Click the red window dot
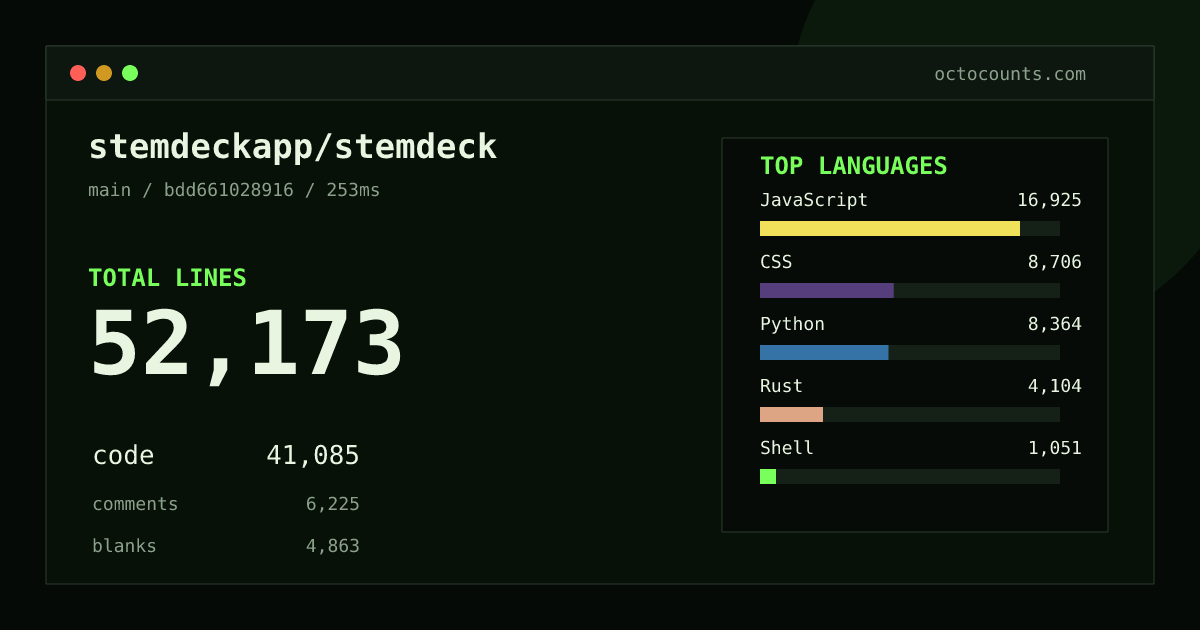The height and width of the screenshot is (630, 1200). pos(78,73)
